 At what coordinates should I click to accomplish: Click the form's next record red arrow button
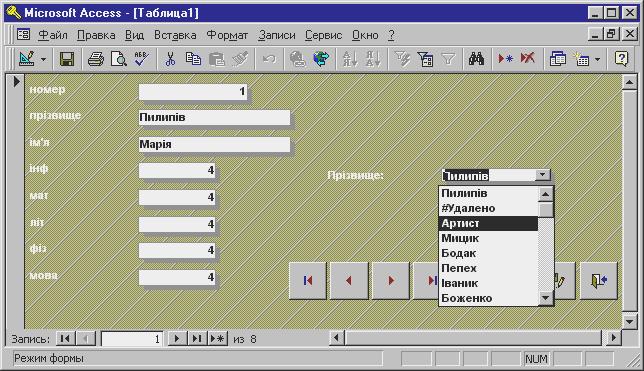(x=391, y=281)
